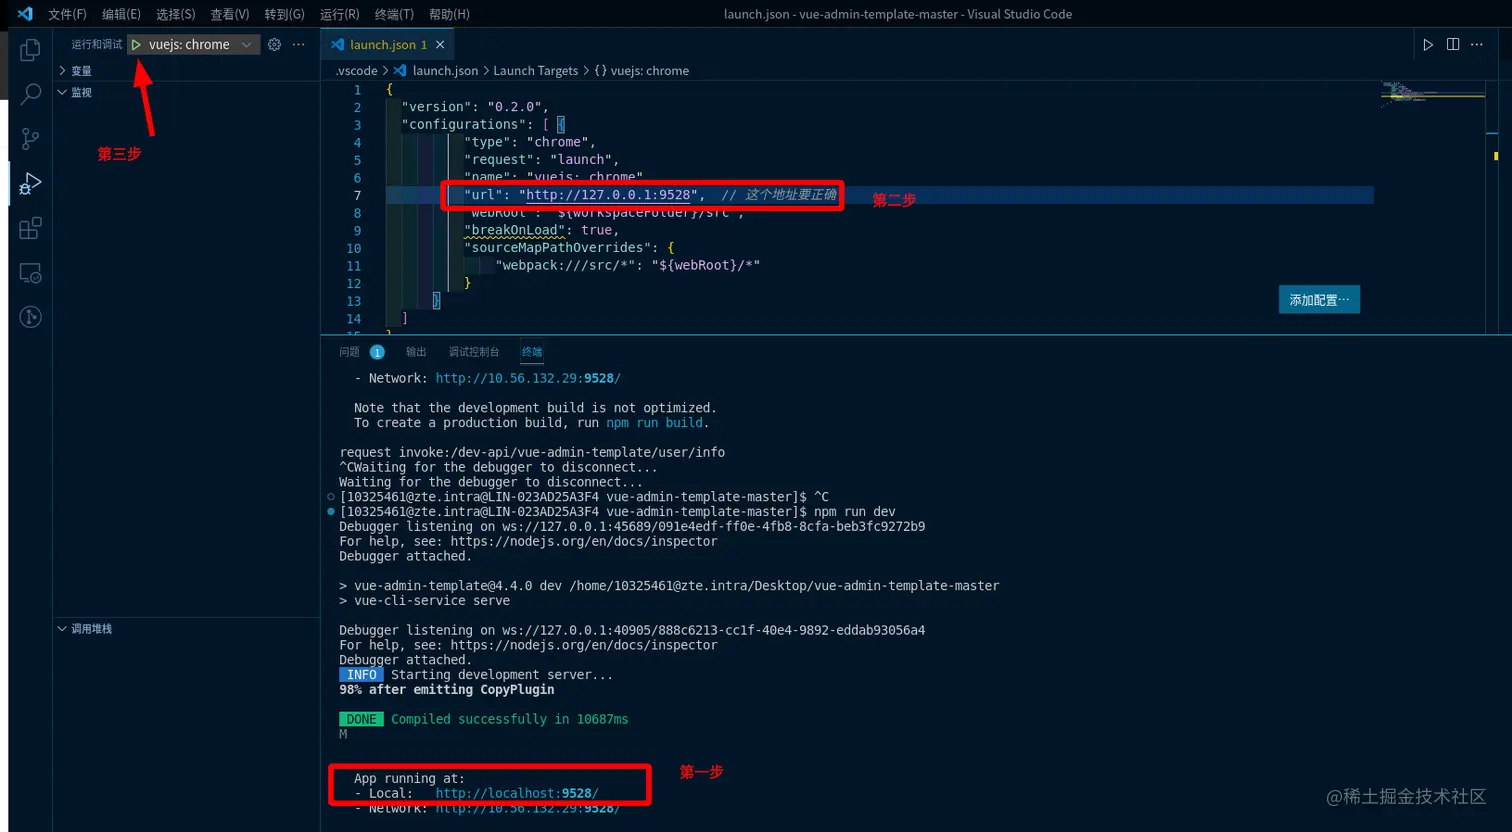
Task: Switch to the 输出 panel tab
Action: pyautogui.click(x=416, y=352)
